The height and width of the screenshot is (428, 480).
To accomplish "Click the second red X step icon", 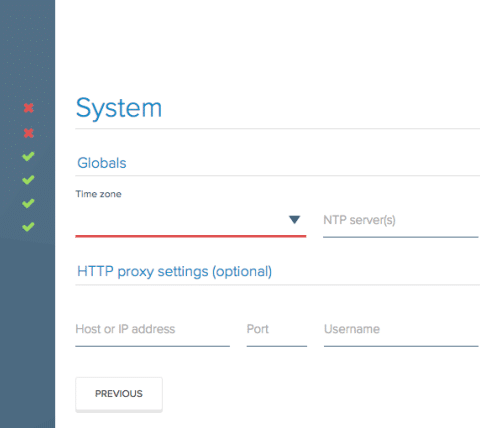I will [29, 133].
